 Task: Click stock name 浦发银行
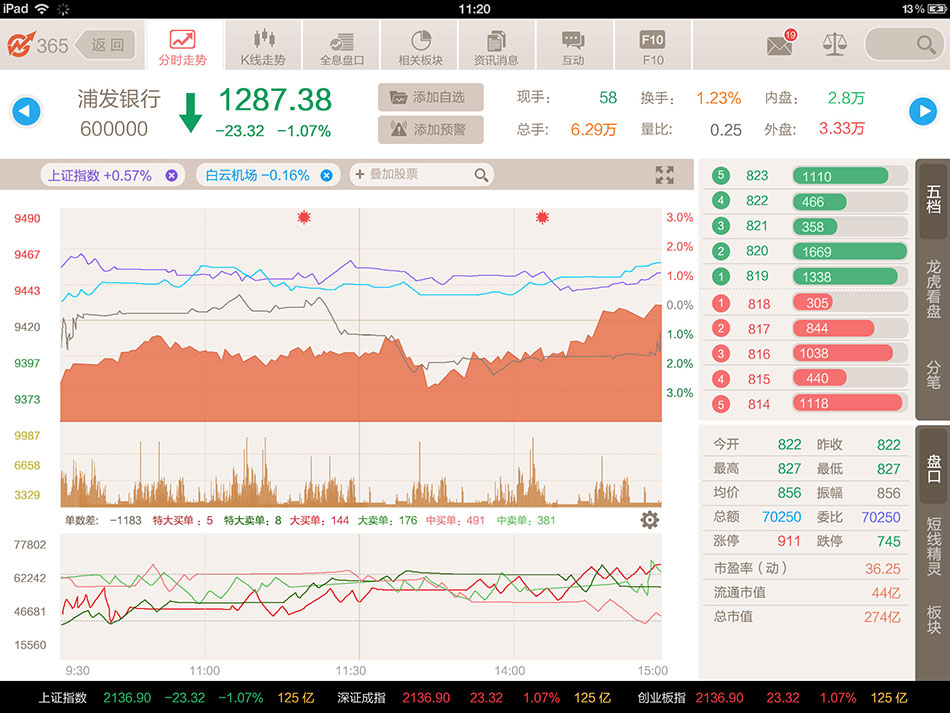tap(119, 99)
